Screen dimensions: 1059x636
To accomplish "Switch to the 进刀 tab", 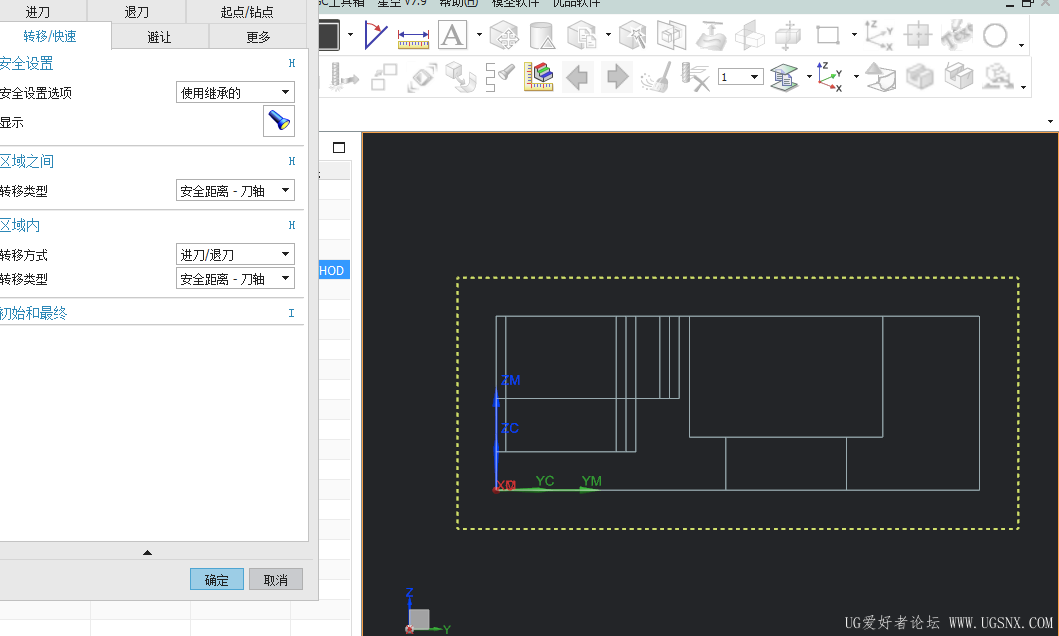I will pos(38,12).
